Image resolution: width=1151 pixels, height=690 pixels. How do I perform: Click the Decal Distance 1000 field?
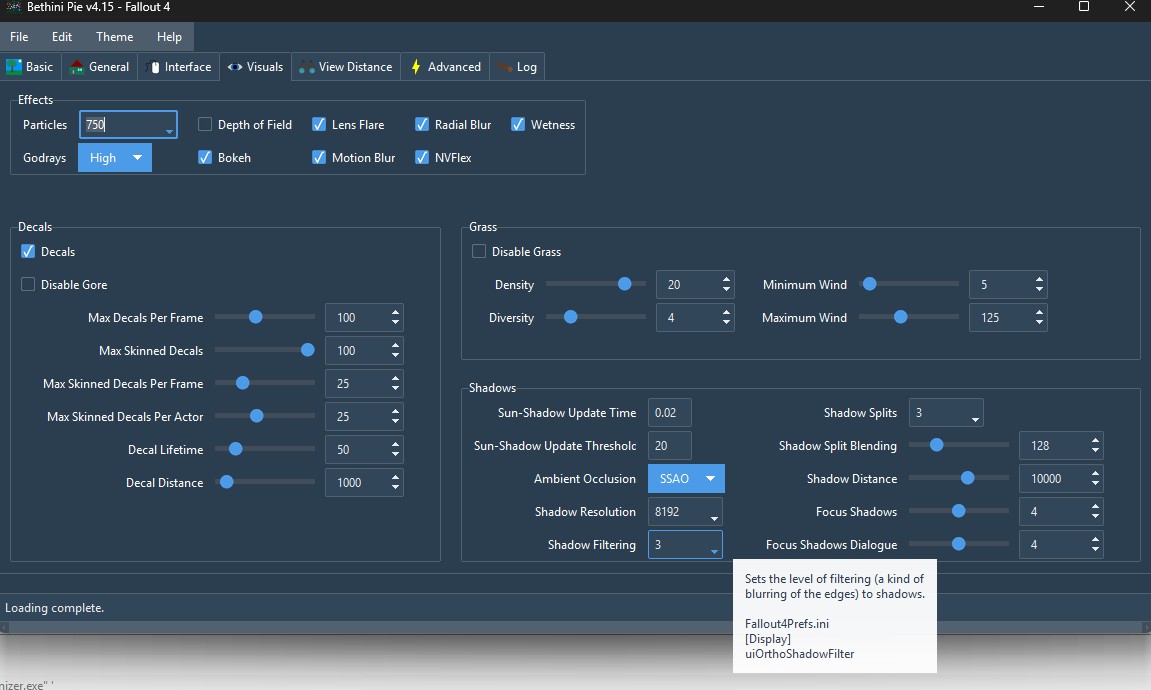364,483
